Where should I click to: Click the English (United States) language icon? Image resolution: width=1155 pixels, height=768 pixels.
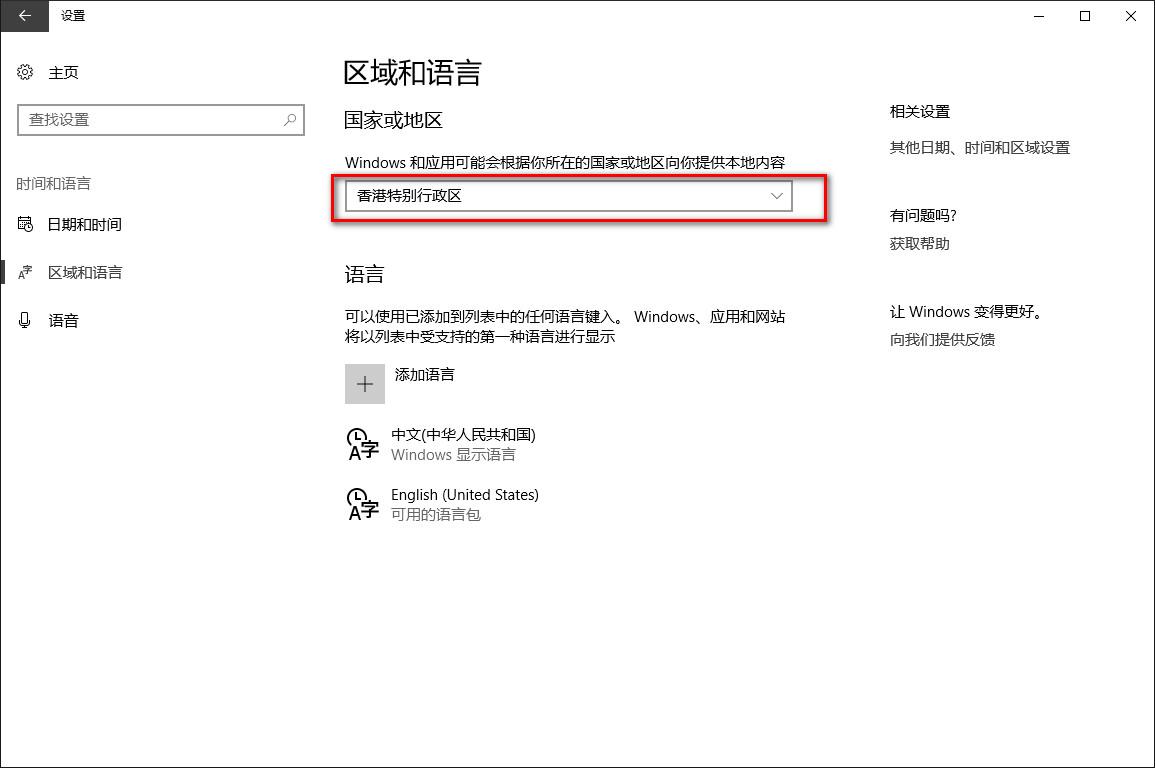362,504
